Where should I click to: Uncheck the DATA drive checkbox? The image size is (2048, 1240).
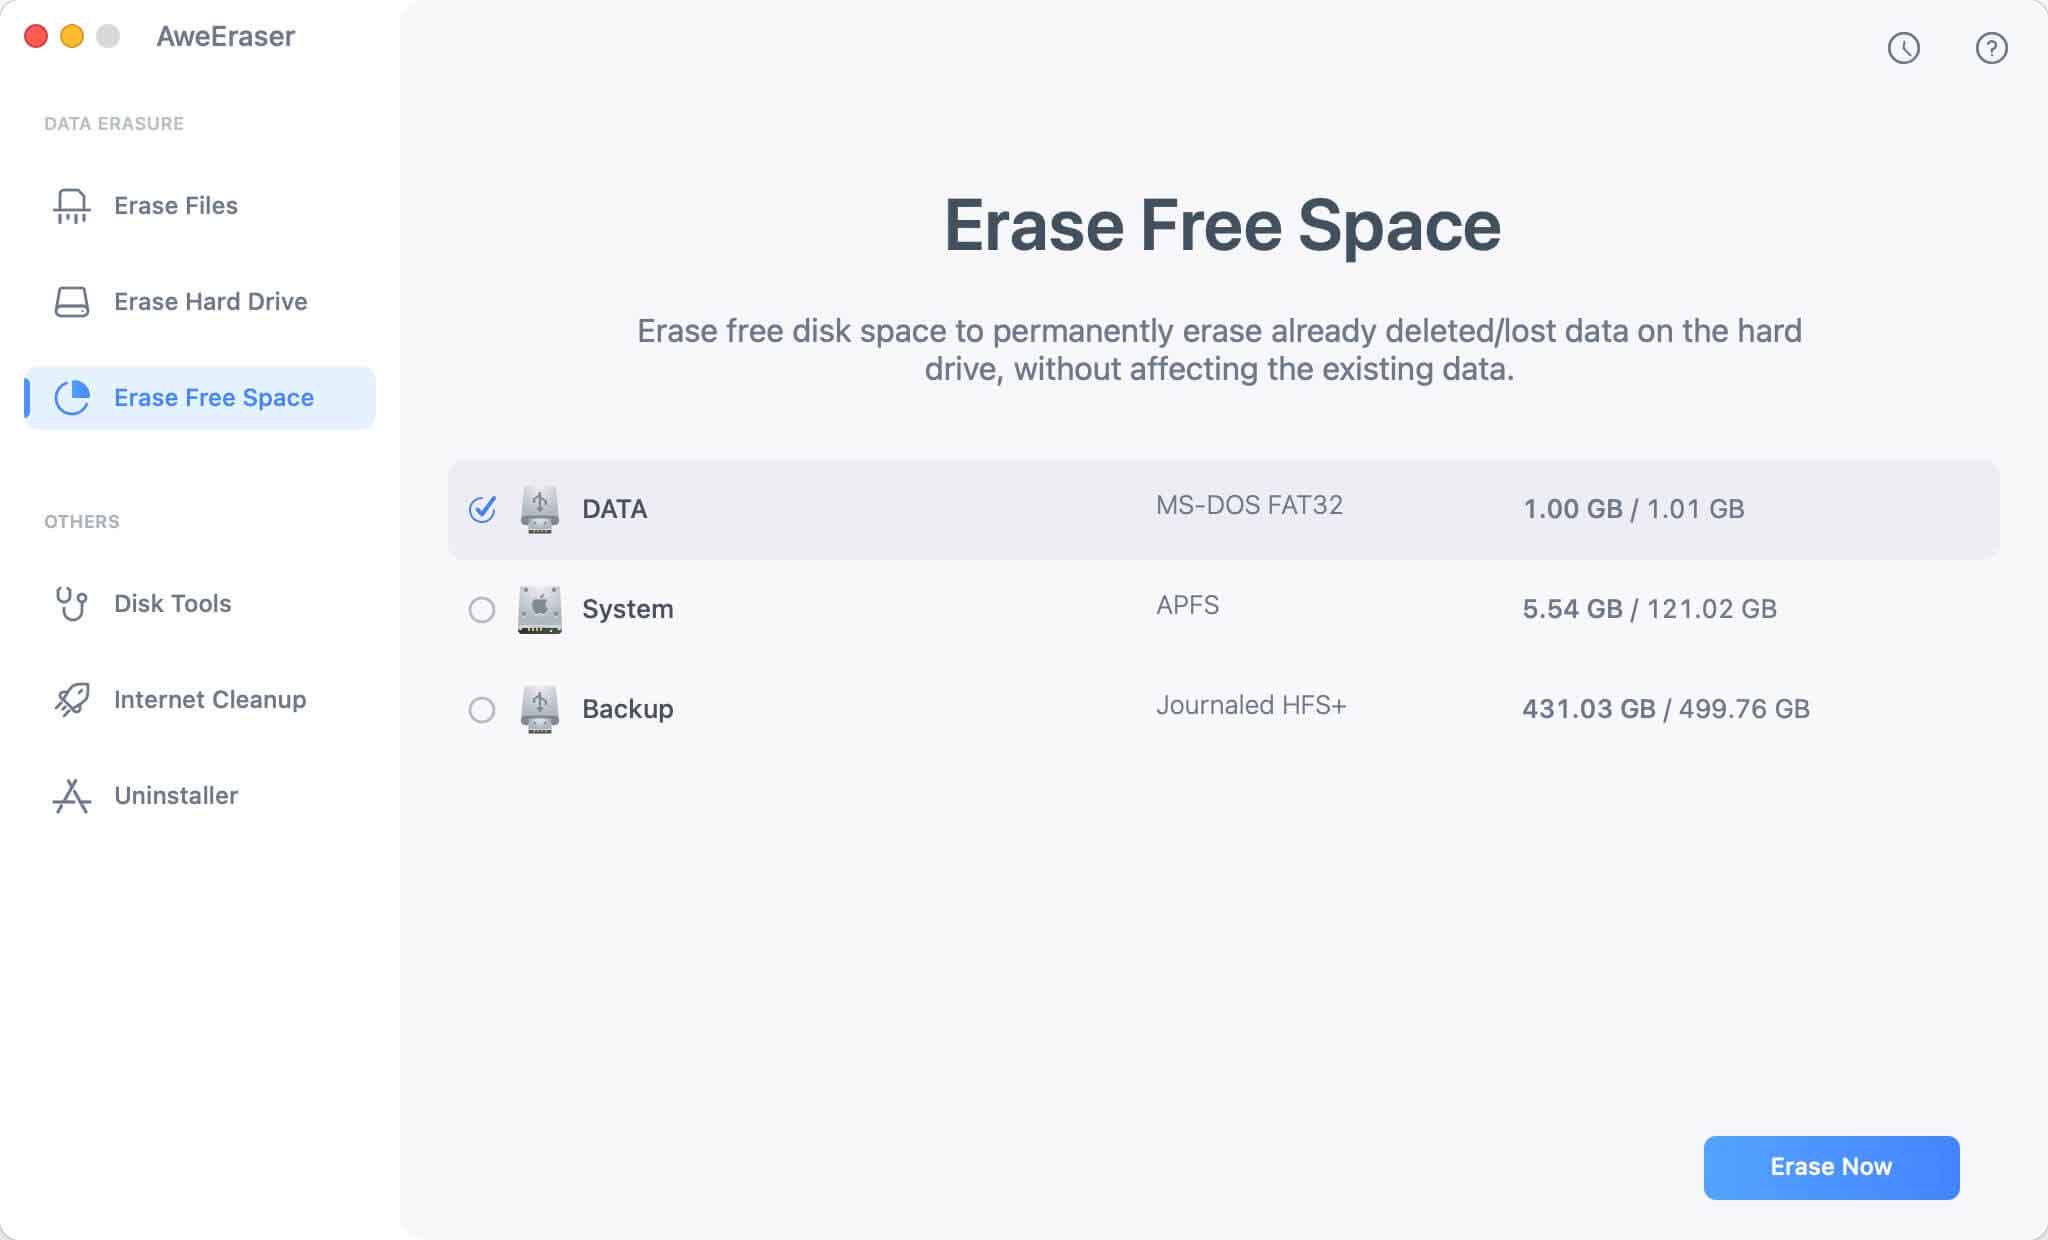point(482,510)
